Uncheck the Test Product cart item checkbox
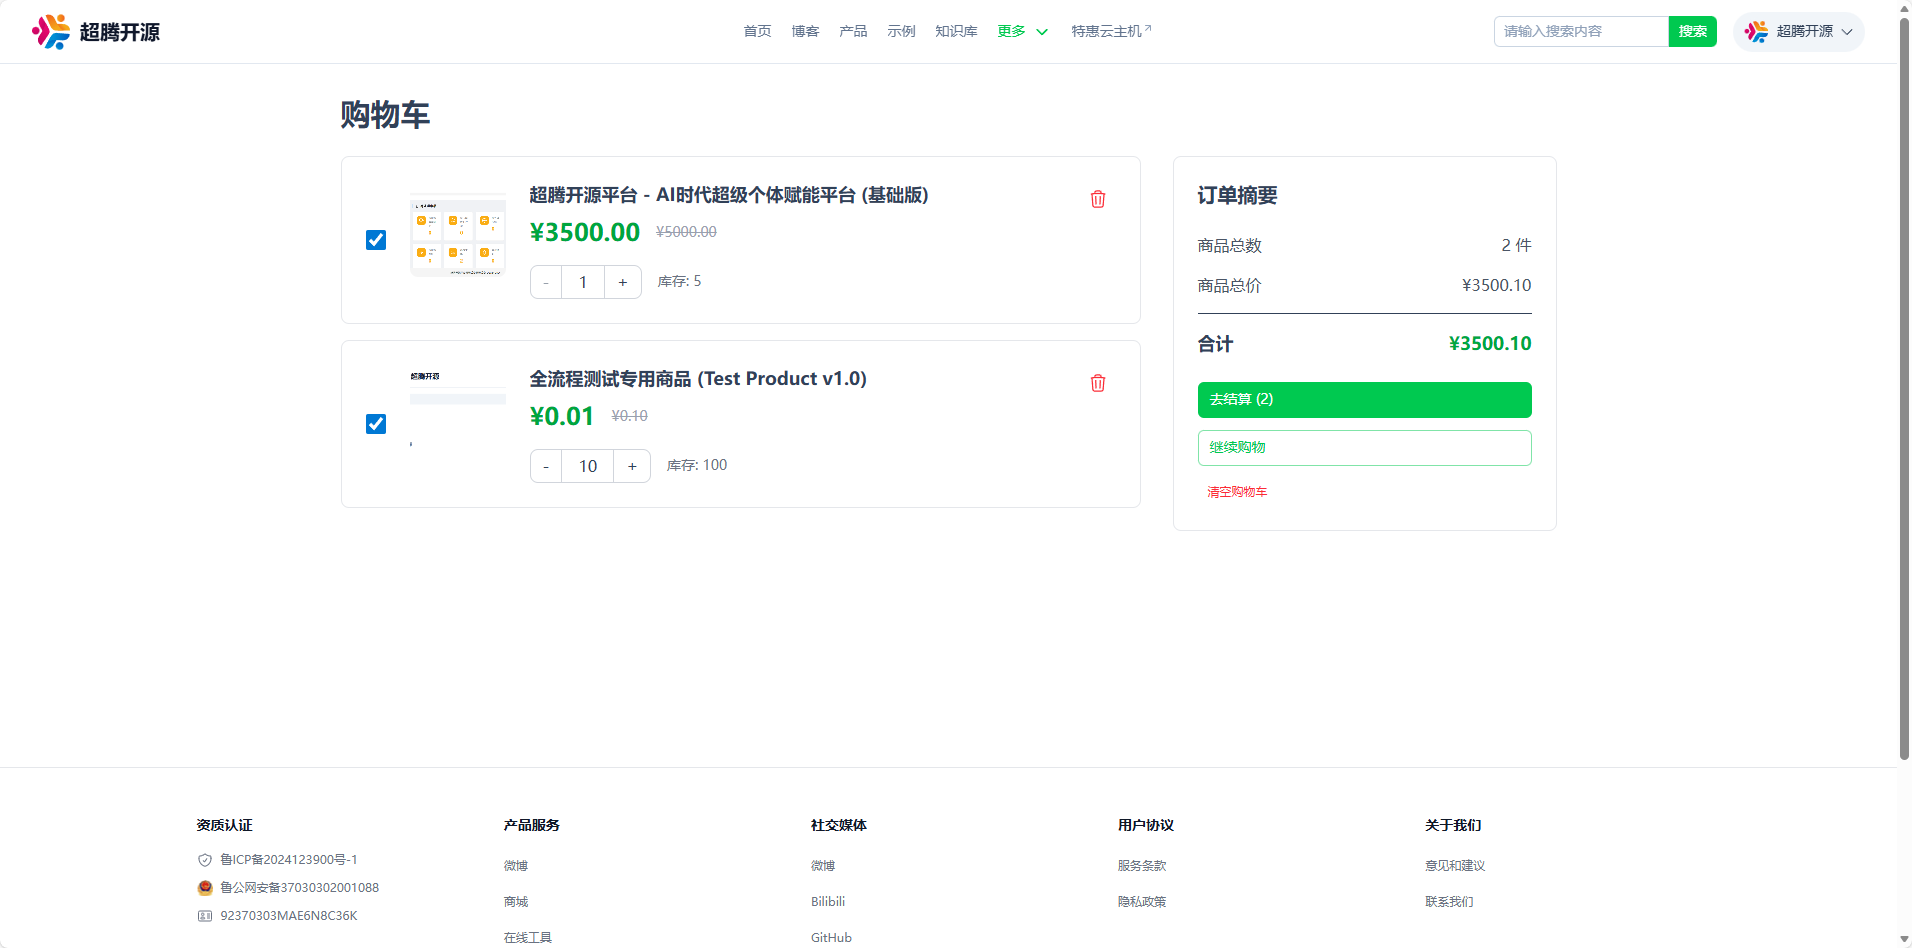 click(375, 424)
